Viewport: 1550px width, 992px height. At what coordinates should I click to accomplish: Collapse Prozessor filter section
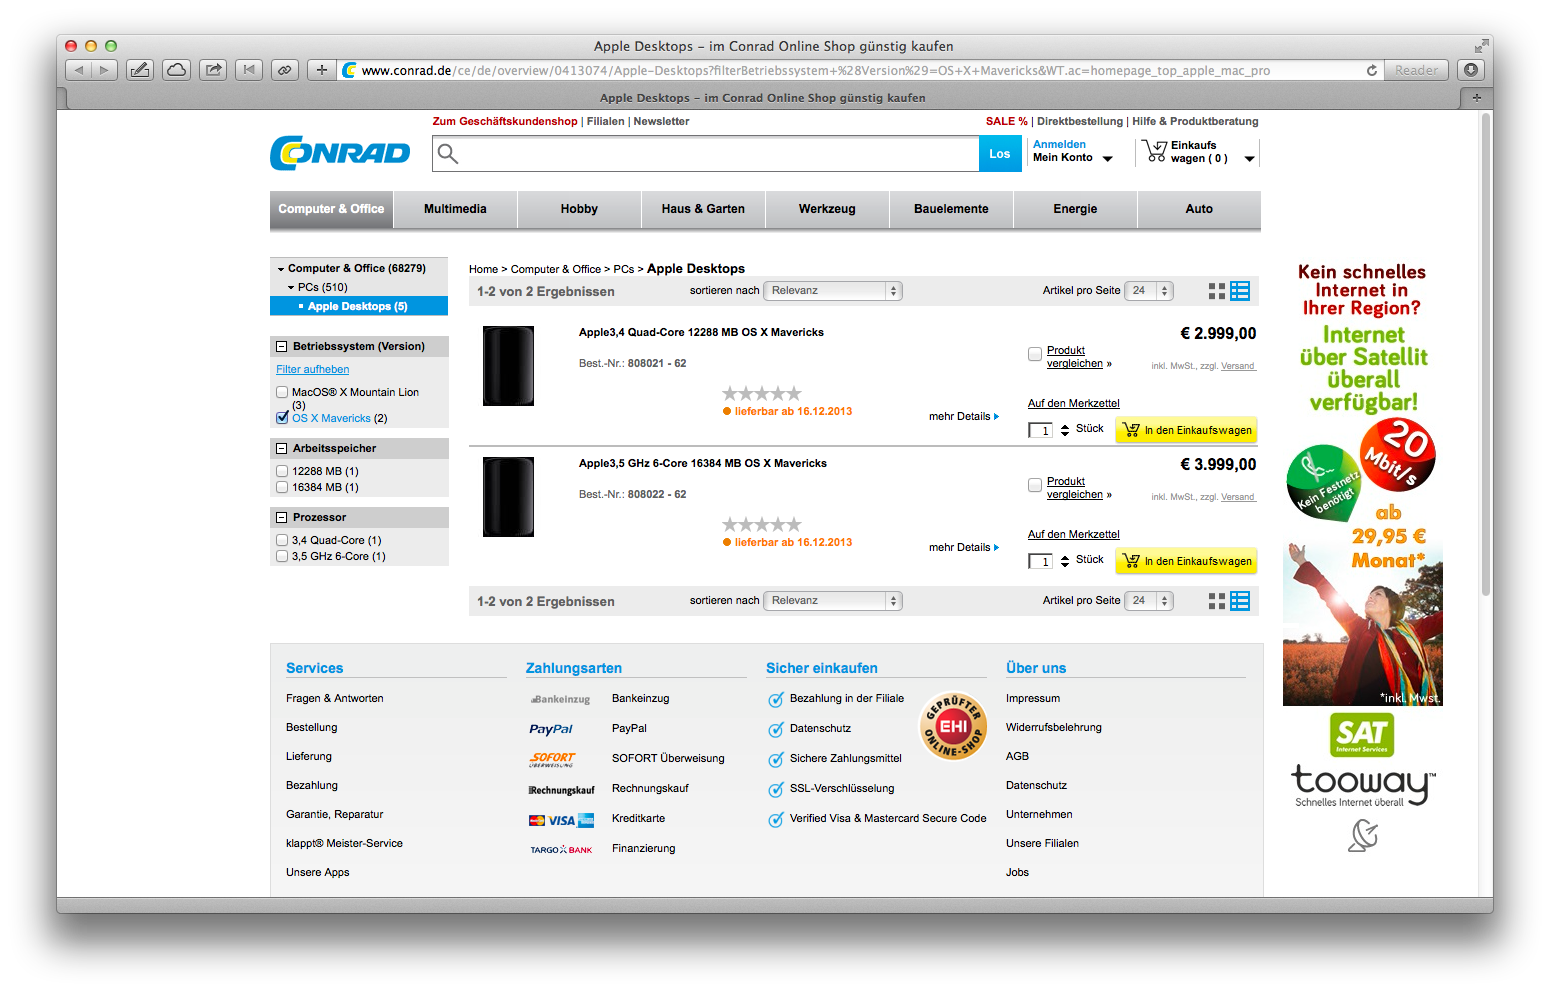(x=282, y=518)
